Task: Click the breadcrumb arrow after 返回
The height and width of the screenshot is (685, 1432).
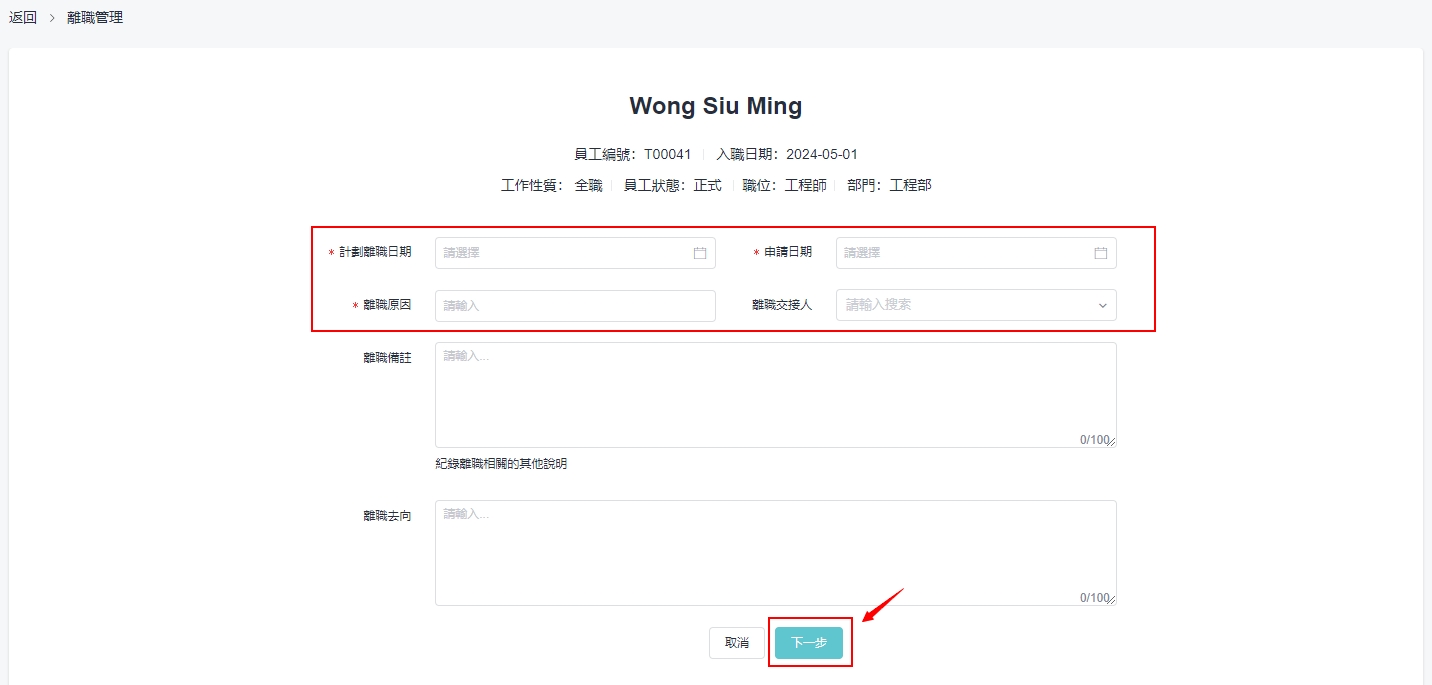Action: click(52, 18)
